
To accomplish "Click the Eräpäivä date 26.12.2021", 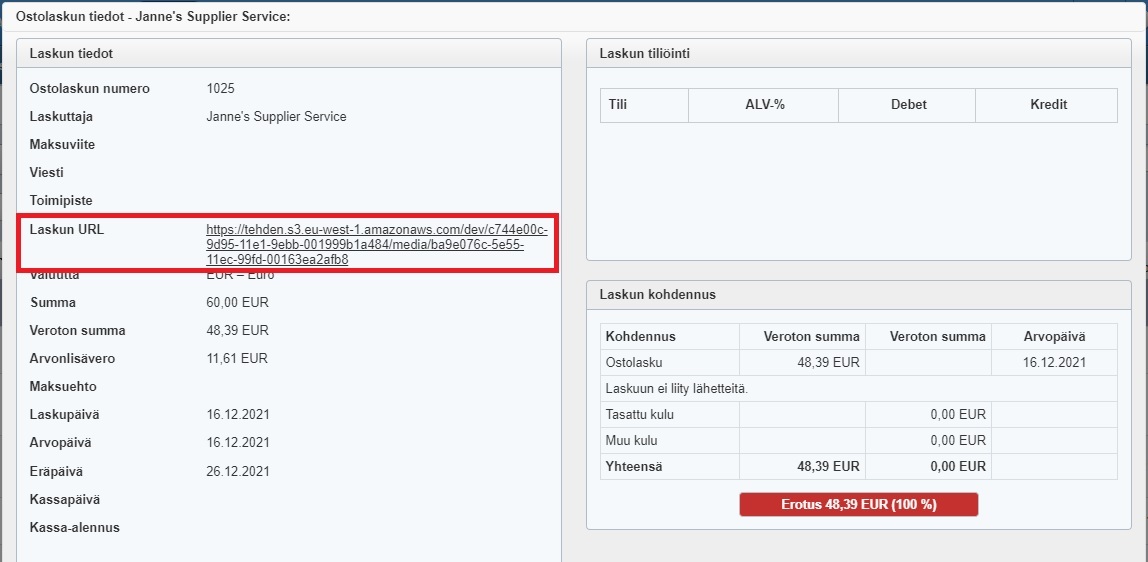I will [x=238, y=471].
